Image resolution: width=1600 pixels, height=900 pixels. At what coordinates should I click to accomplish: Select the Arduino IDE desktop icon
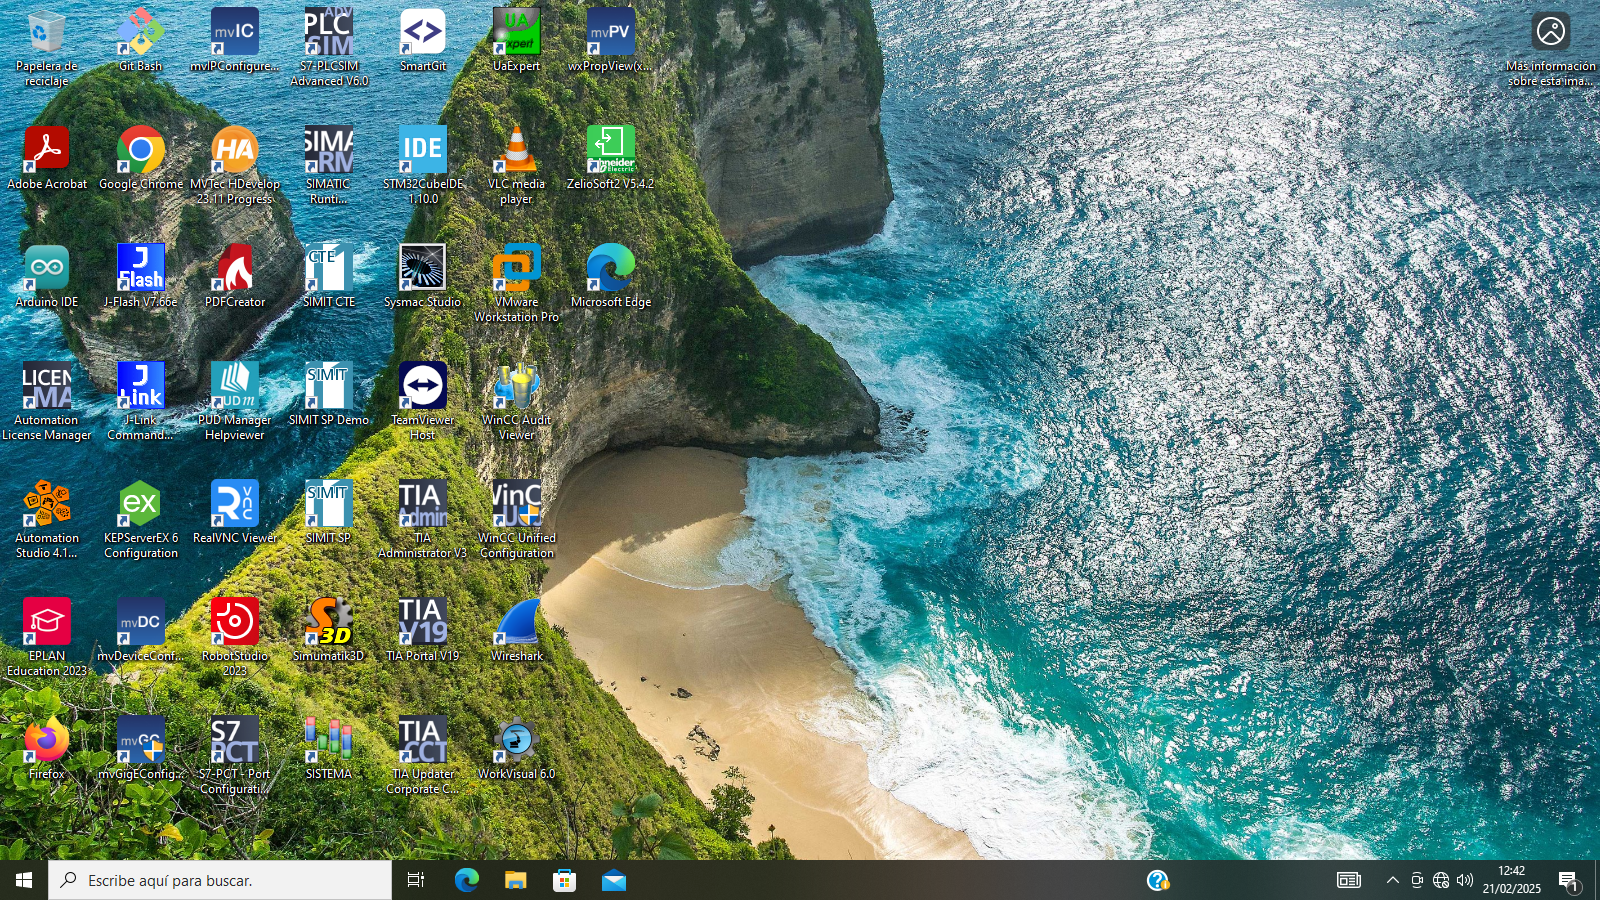tap(47, 269)
